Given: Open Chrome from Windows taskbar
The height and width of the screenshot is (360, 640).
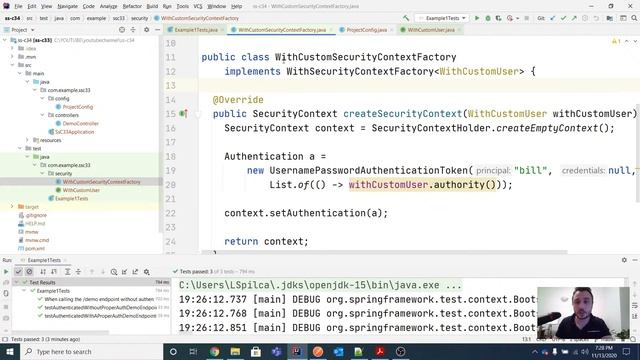Looking at the screenshot, I should pos(214,351).
